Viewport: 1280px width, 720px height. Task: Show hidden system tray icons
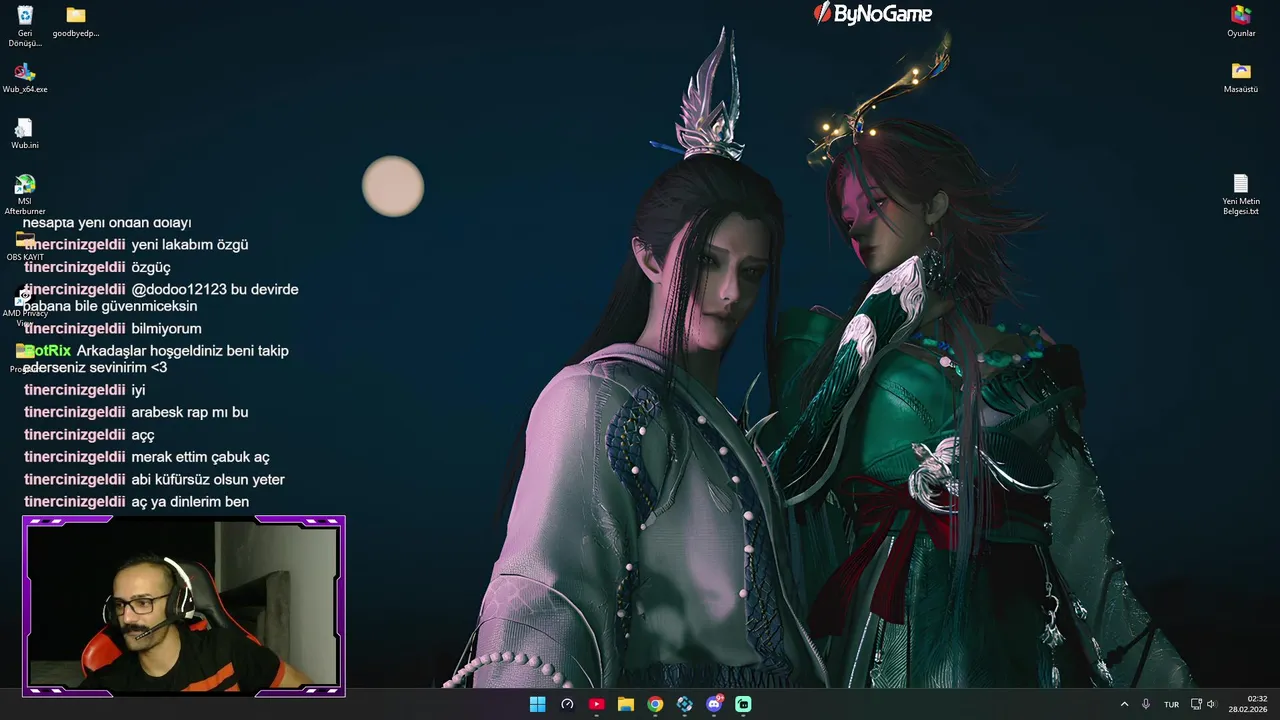pos(1124,704)
